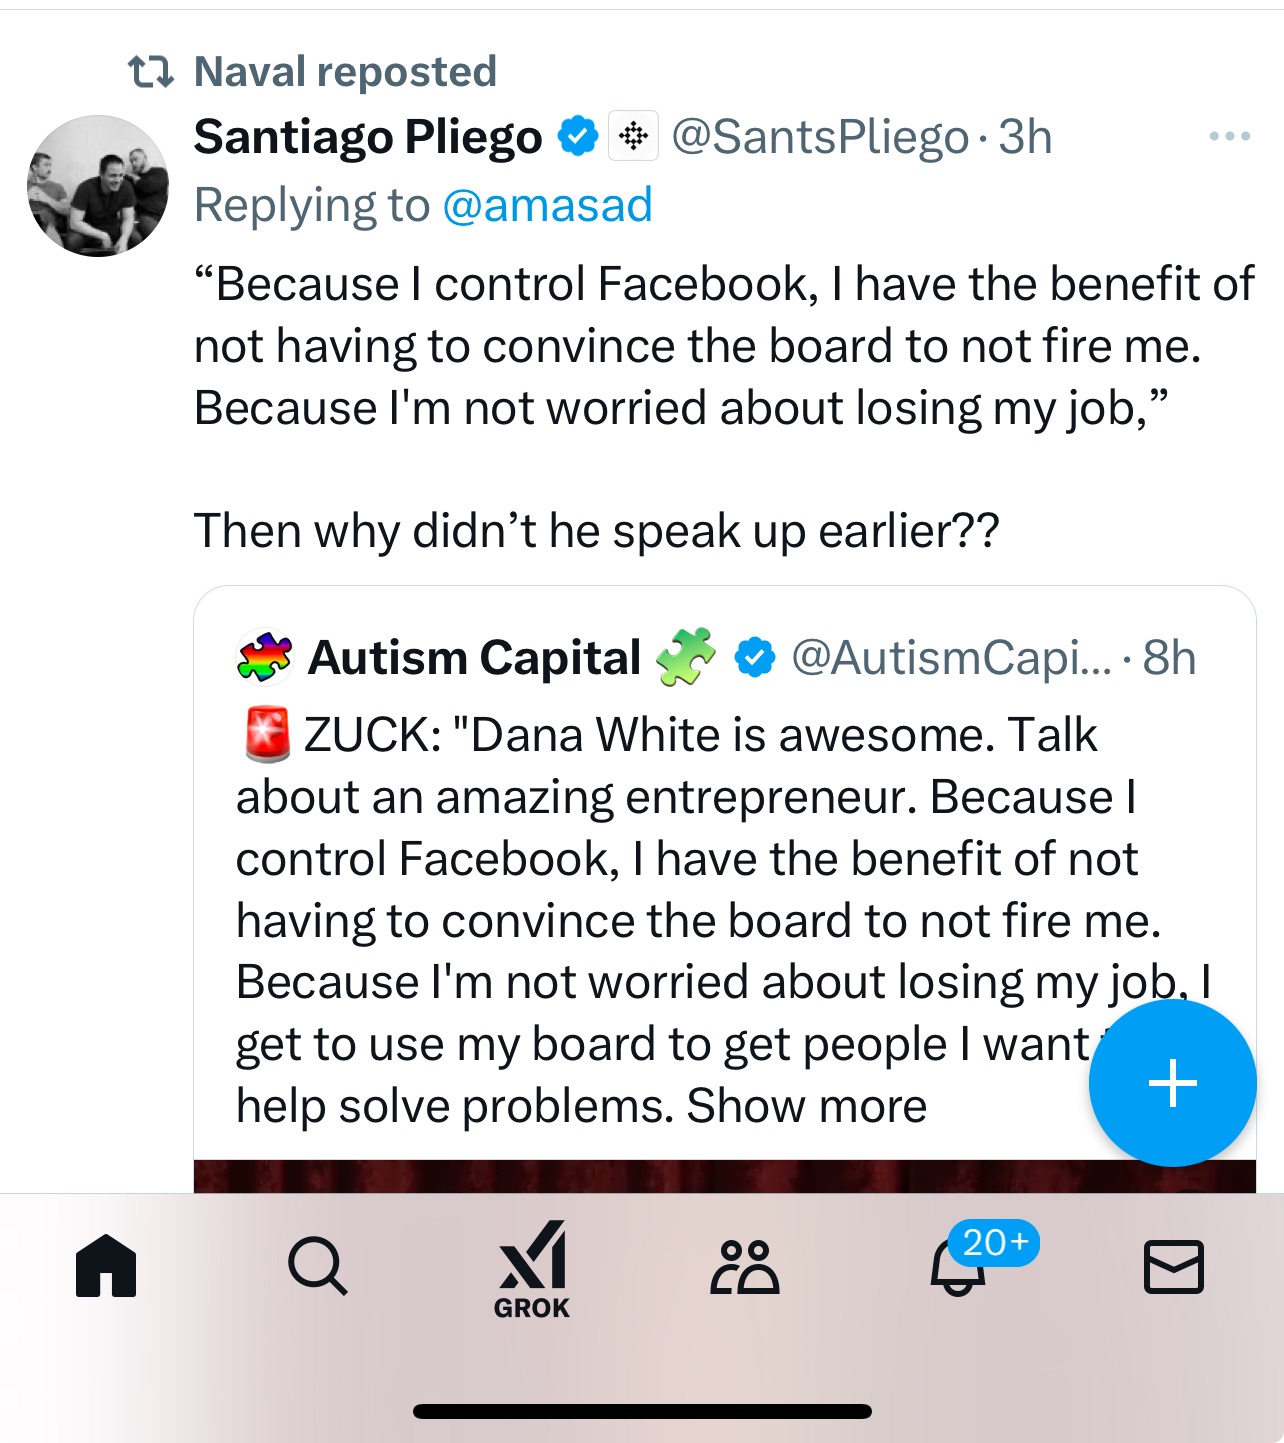Screen dimensions: 1284x1443
Task: Tap Autism Capital's rainbow puzzle avatar
Action: tap(264, 657)
